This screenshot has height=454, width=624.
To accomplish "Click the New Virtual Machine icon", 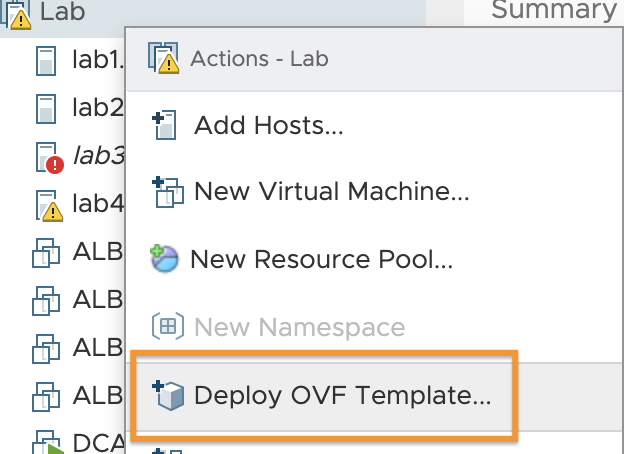I will tap(168, 192).
